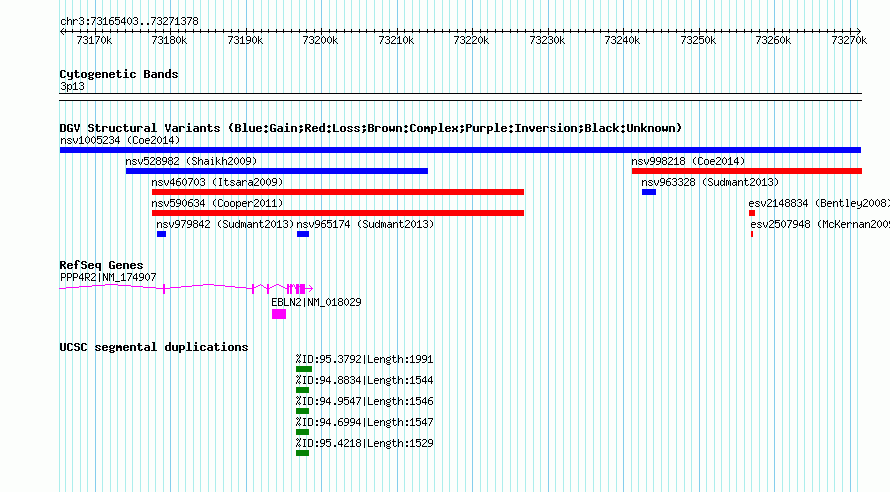Select green duplication bar for Length:1547
The image size is (890, 492).
(x=303, y=432)
